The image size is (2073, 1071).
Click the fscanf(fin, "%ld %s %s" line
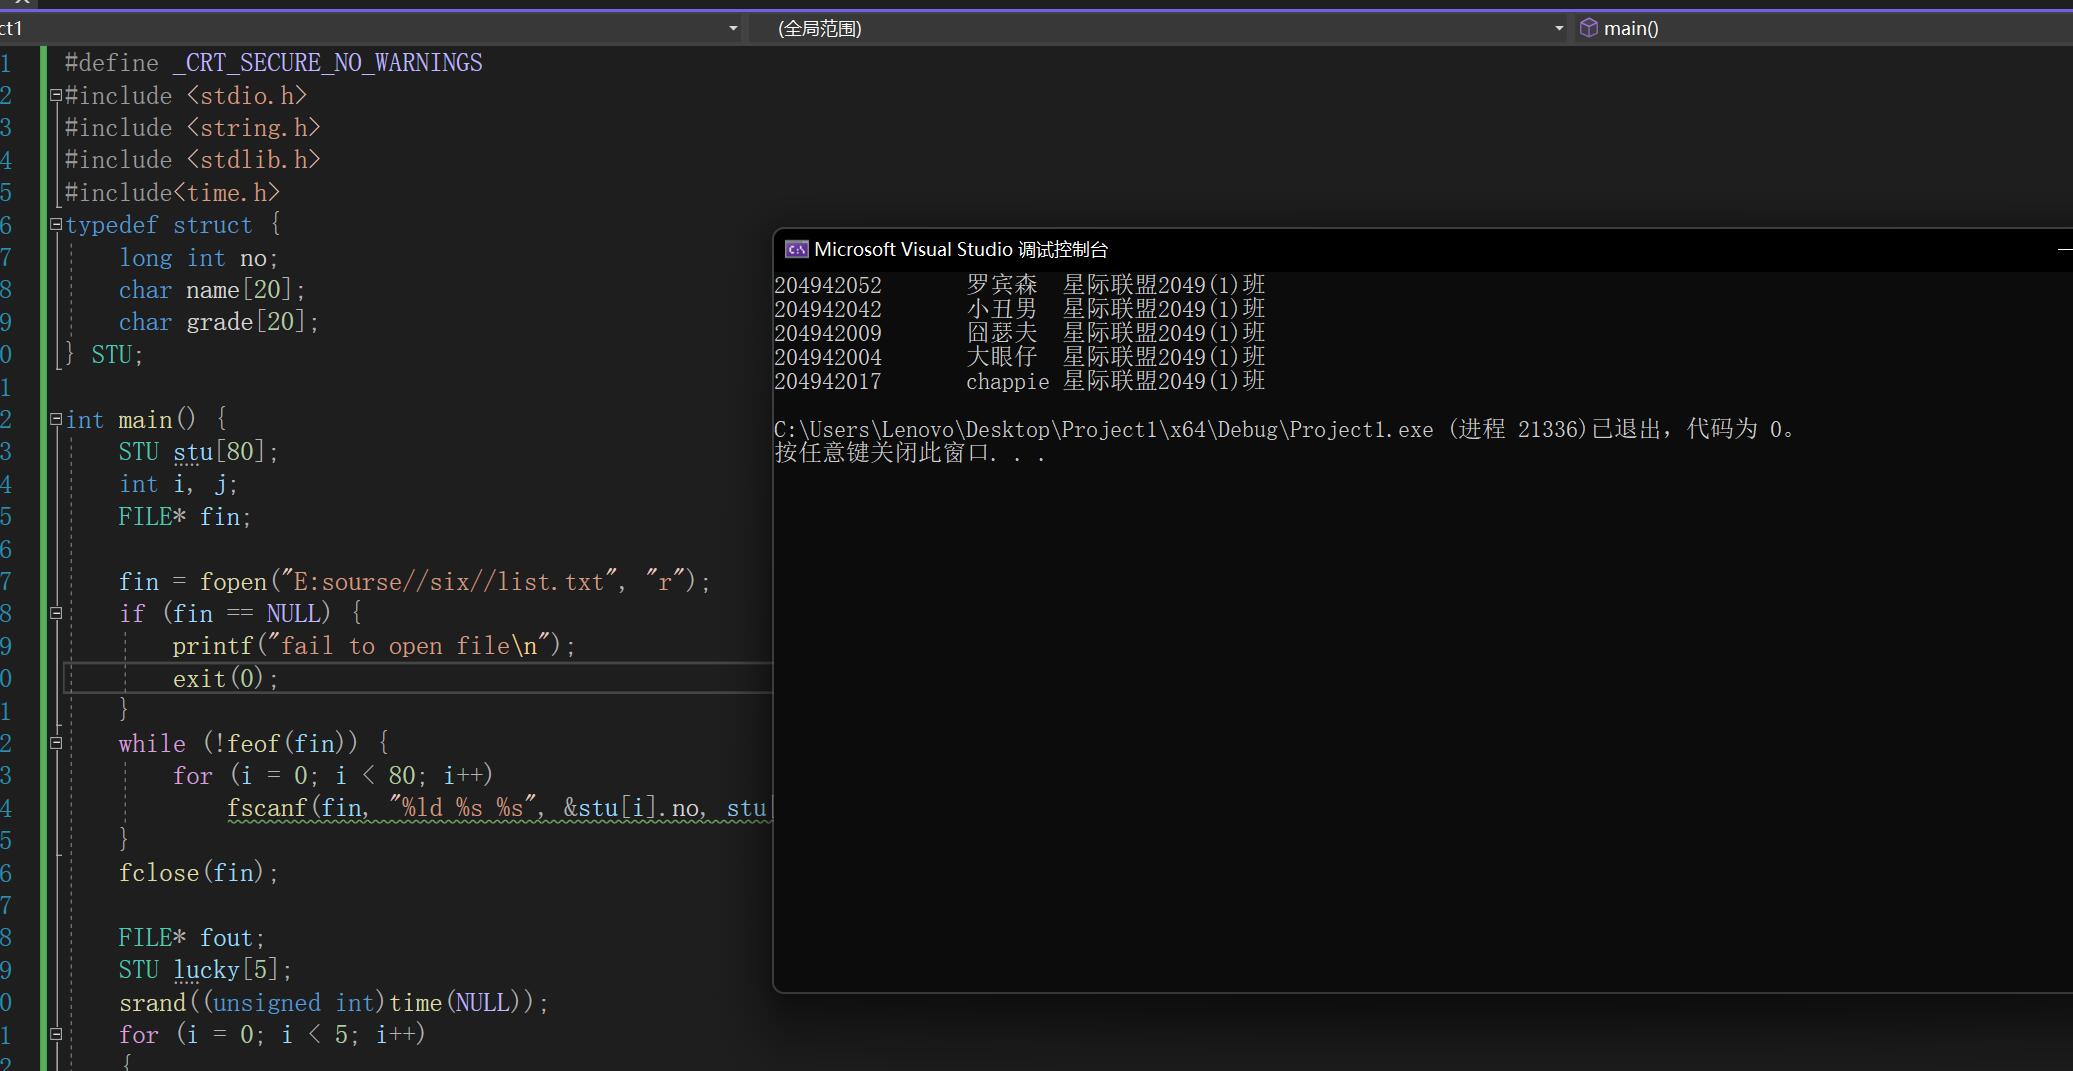(499, 808)
